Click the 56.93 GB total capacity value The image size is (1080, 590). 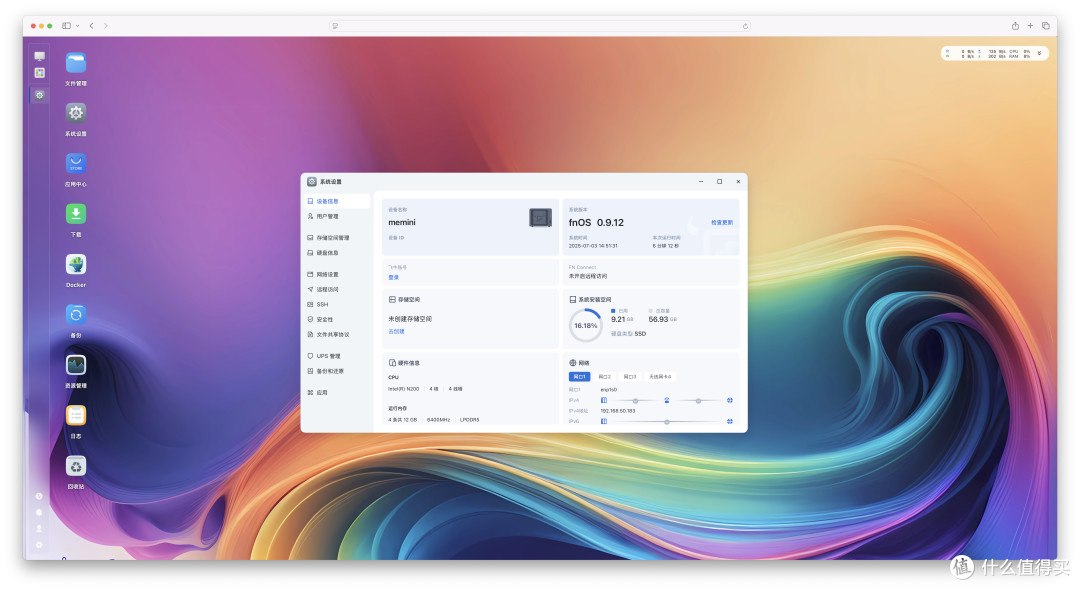point(662,319)
